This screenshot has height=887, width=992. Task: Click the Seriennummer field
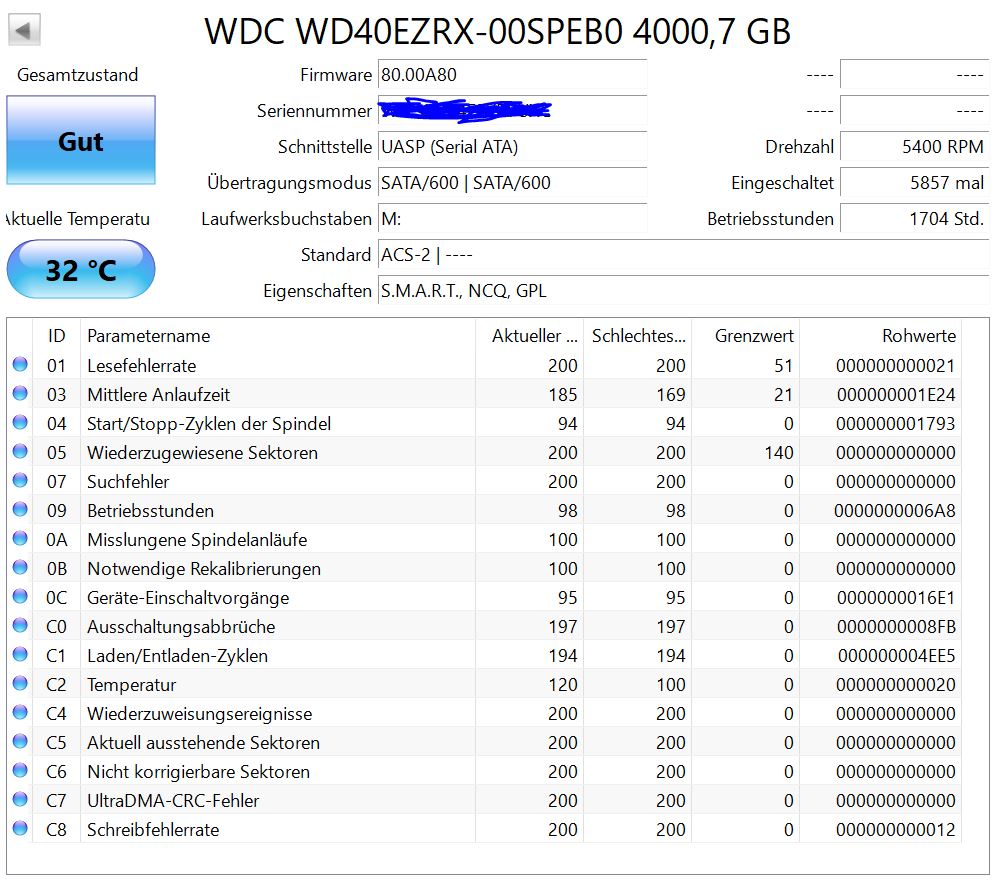coord(512,111)
